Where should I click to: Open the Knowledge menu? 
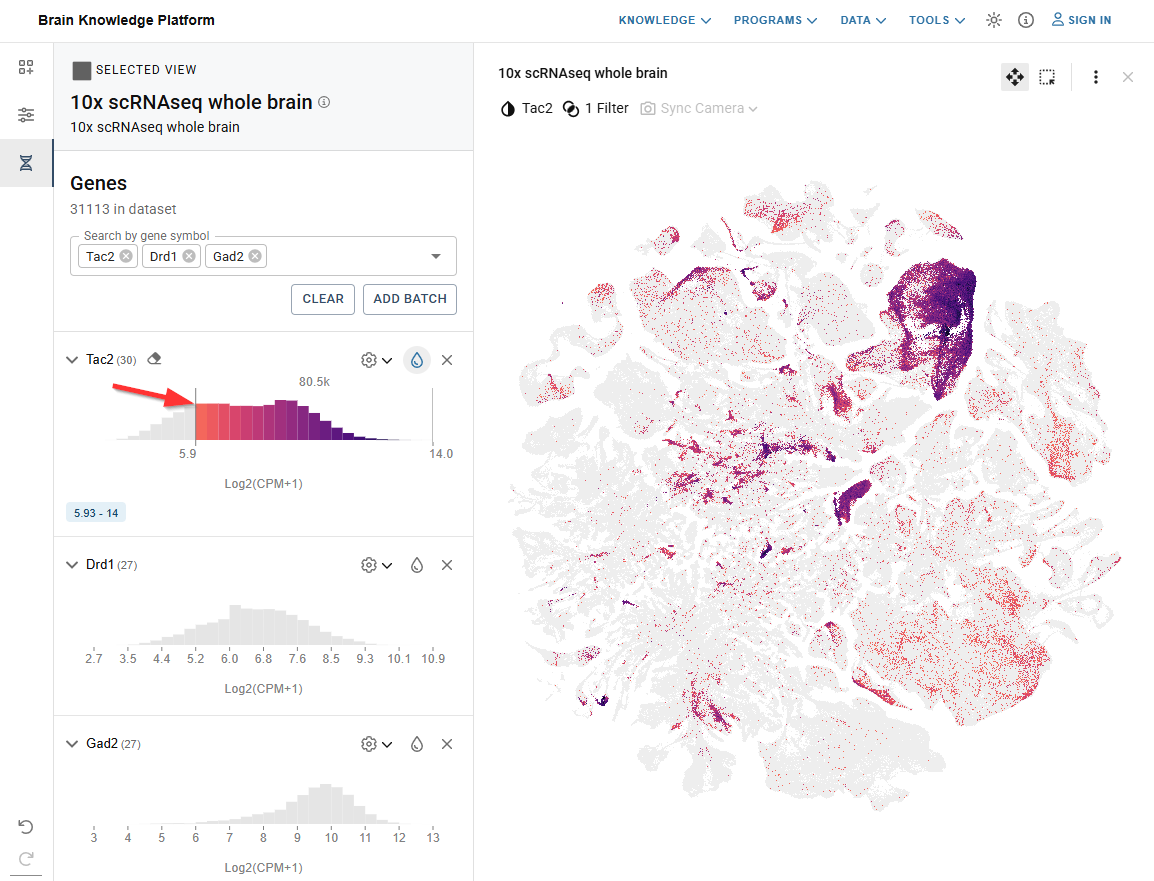point(664,20)
